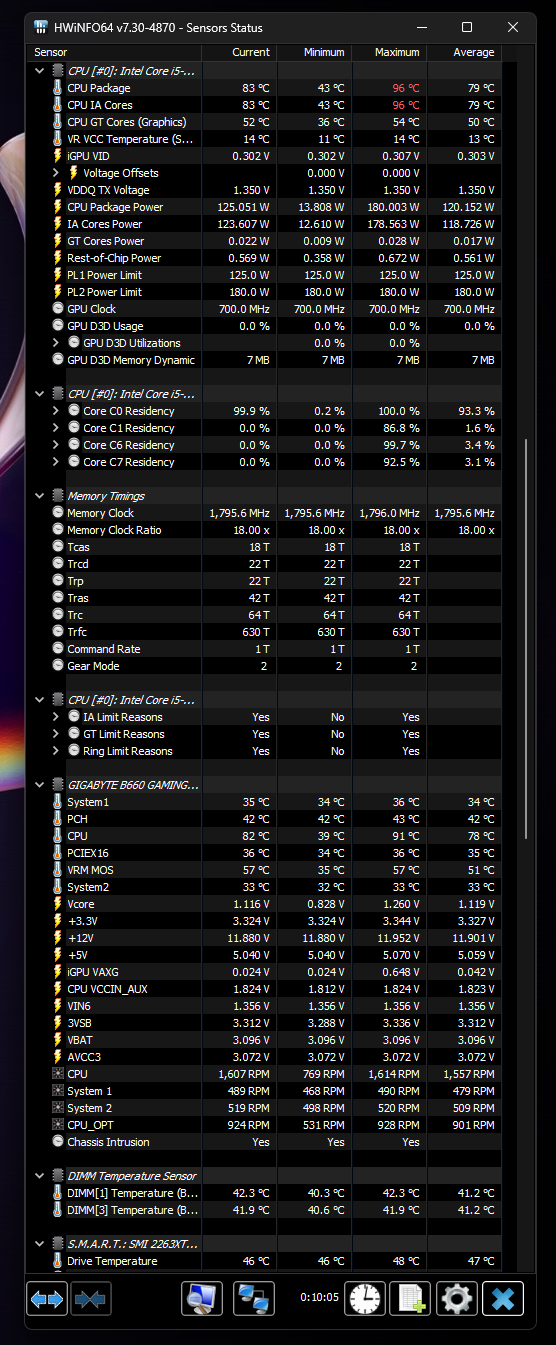This screenshot has width=556, height=1345.
Task: Select the VDDQ TX Voltage row label
Action: click(108, 190)
